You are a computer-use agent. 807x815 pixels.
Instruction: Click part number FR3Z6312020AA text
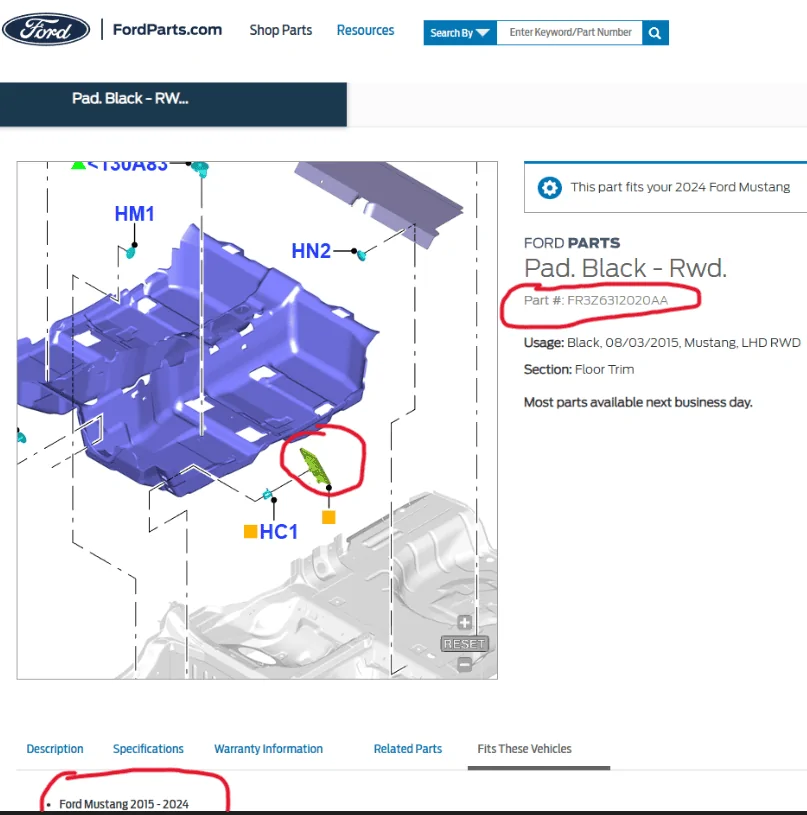pos(617,300)
